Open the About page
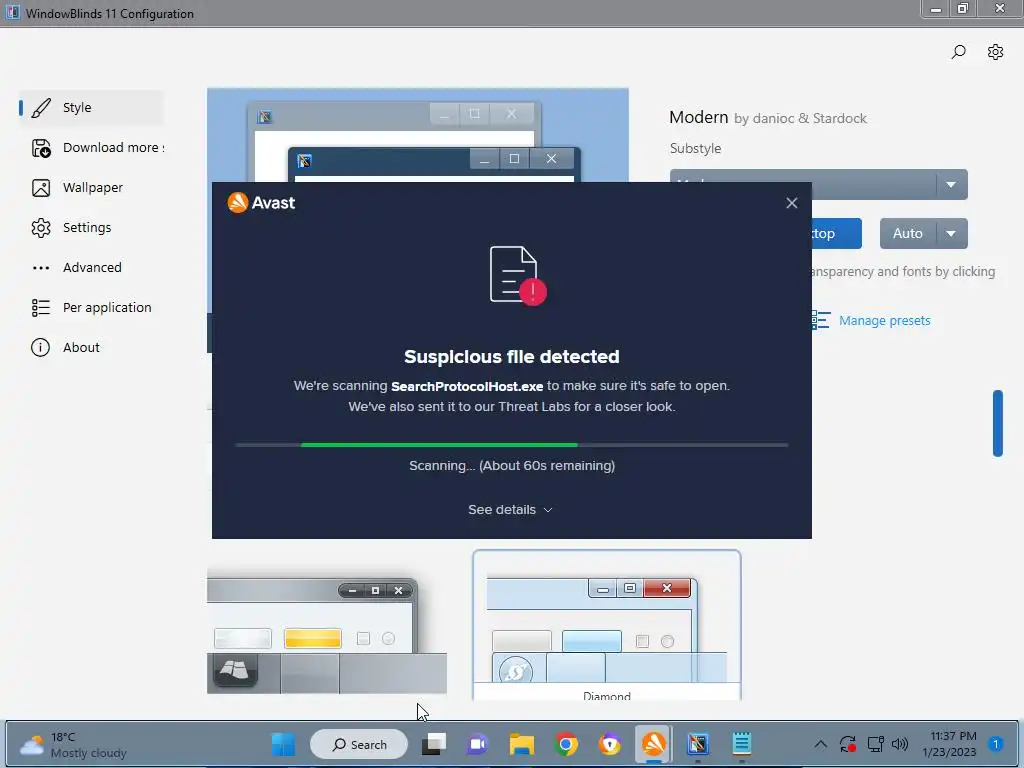The image size is (1024, 768). pos(91,347)
